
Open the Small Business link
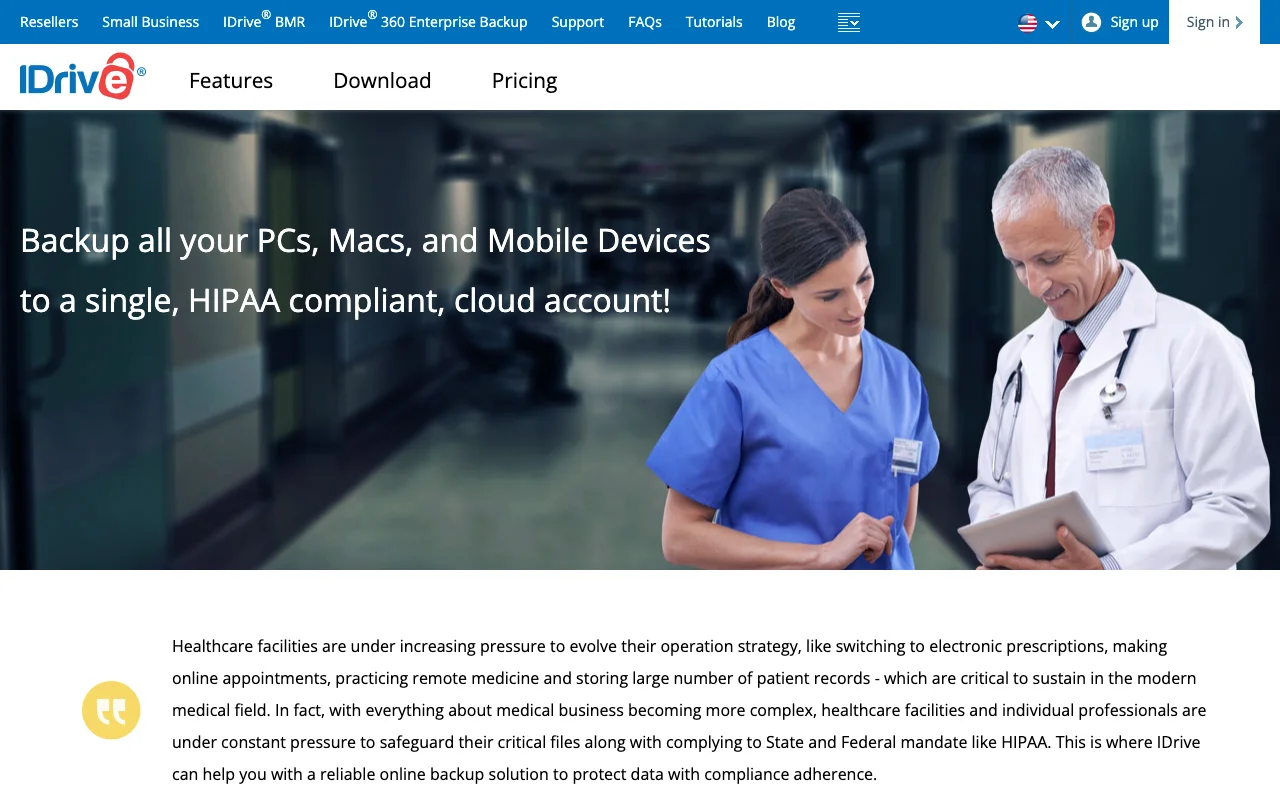(x=150, y=22)
